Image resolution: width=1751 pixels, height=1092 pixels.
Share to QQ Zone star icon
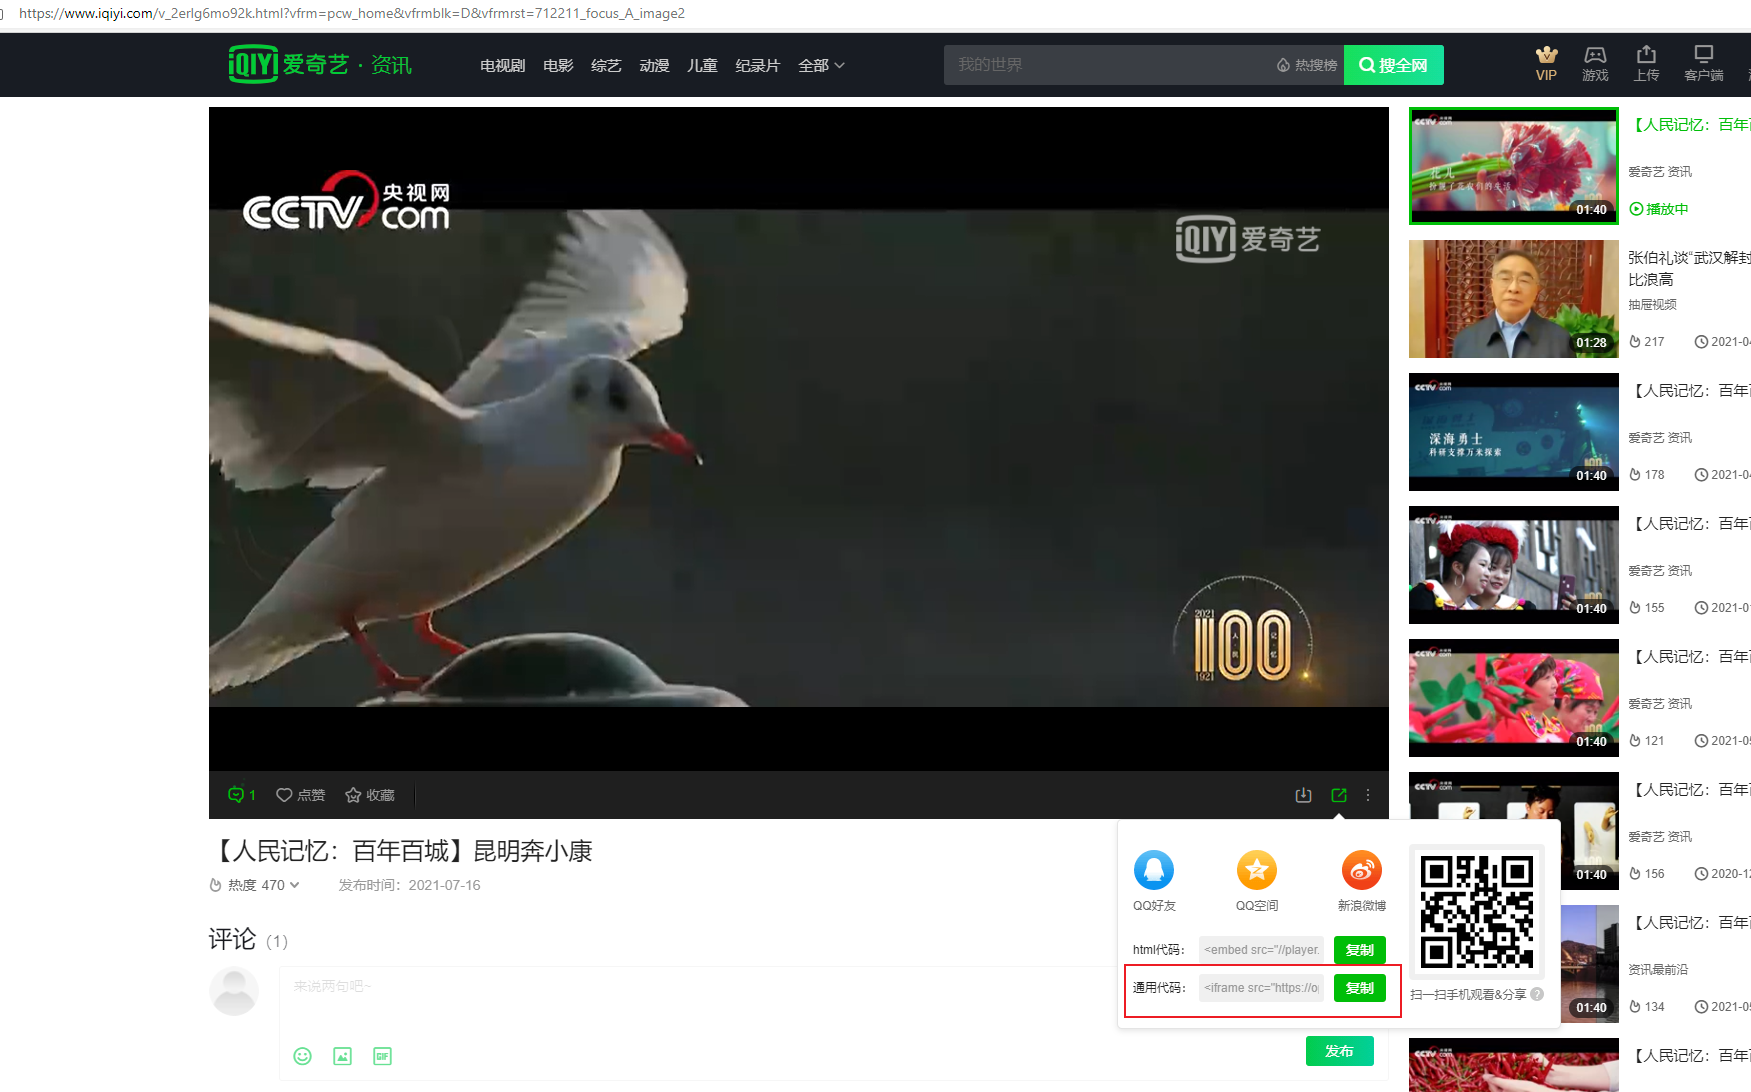(1257, 870)
